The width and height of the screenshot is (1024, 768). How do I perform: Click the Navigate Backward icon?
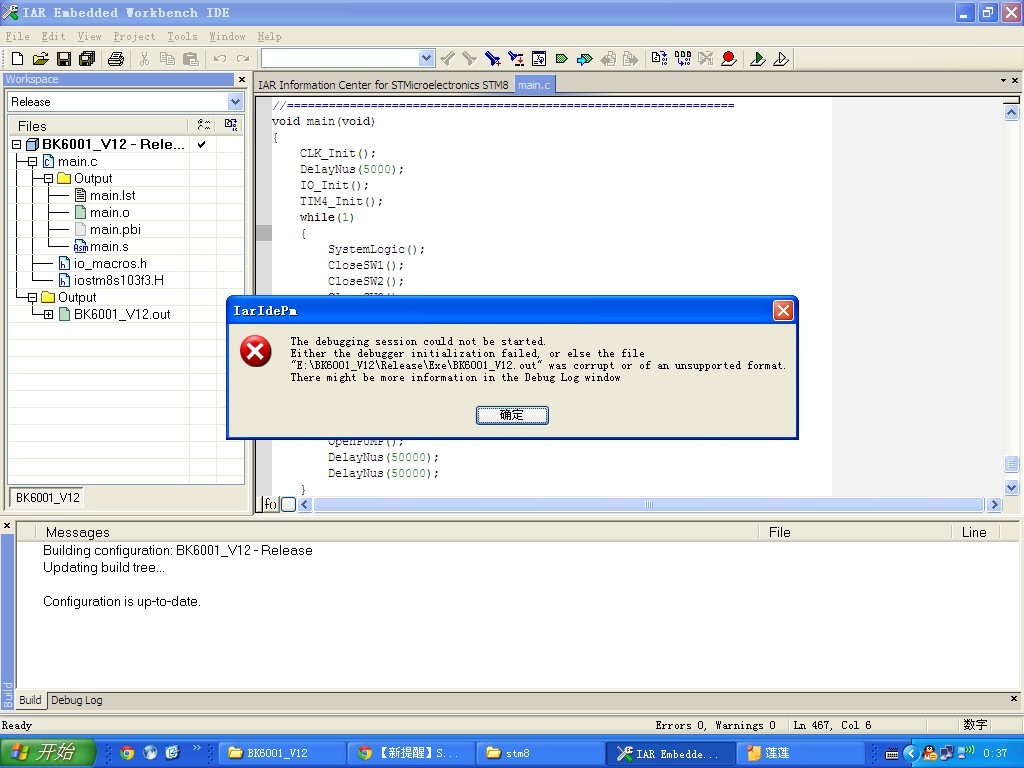click(608, 59)
